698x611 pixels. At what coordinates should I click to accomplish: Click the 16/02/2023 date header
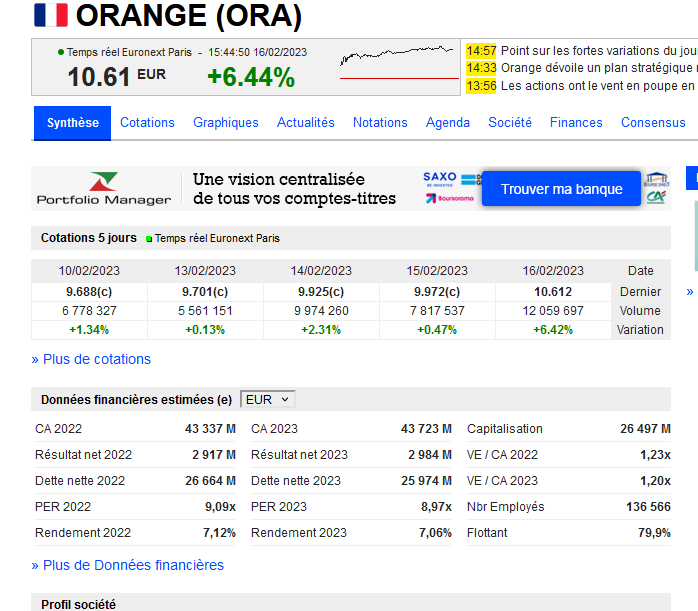click(x=553, y=271)
